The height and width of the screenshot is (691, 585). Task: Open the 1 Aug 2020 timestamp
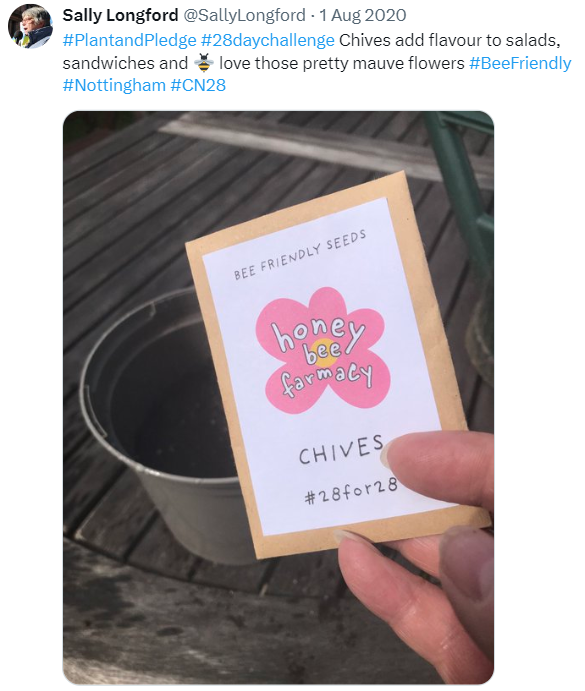click(x=362, y=15)
